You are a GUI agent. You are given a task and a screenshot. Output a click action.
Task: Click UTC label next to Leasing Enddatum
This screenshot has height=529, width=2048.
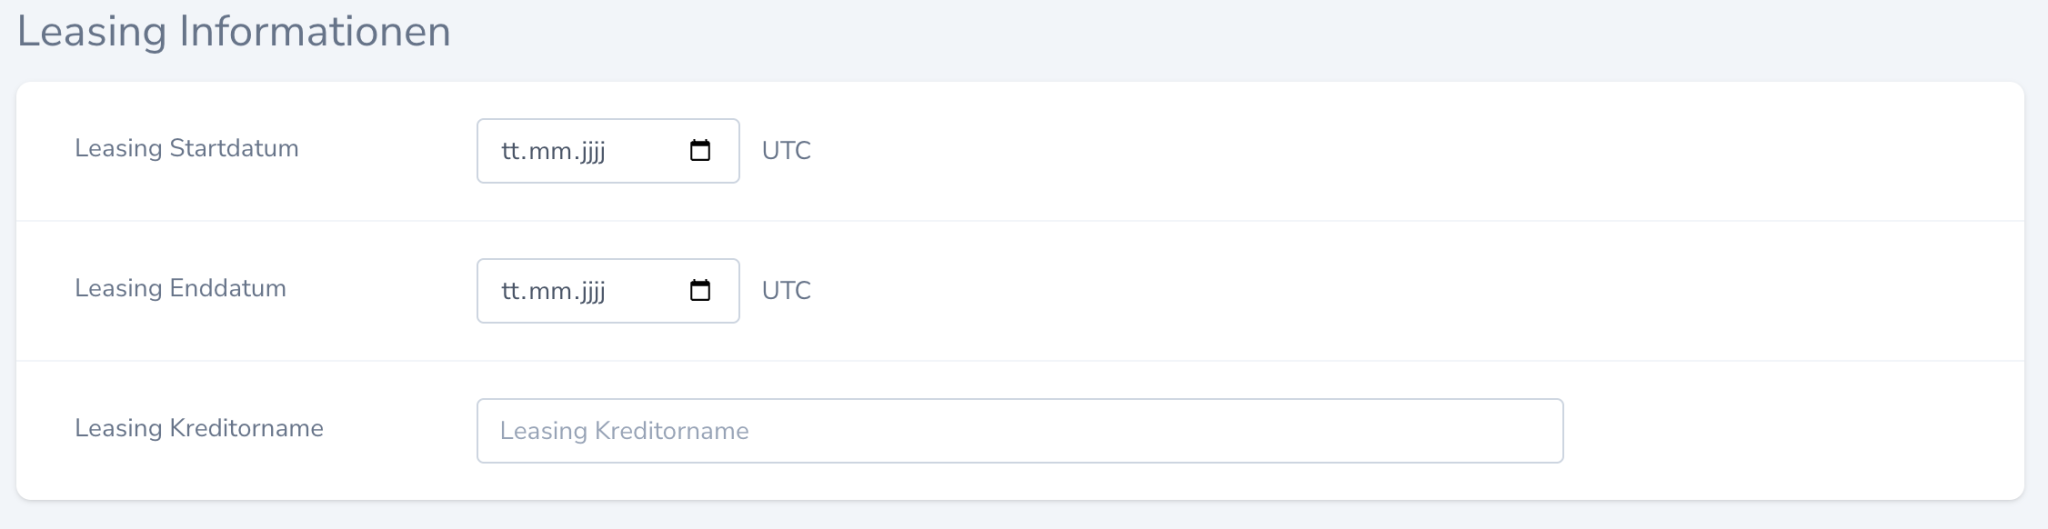point(786,291)
